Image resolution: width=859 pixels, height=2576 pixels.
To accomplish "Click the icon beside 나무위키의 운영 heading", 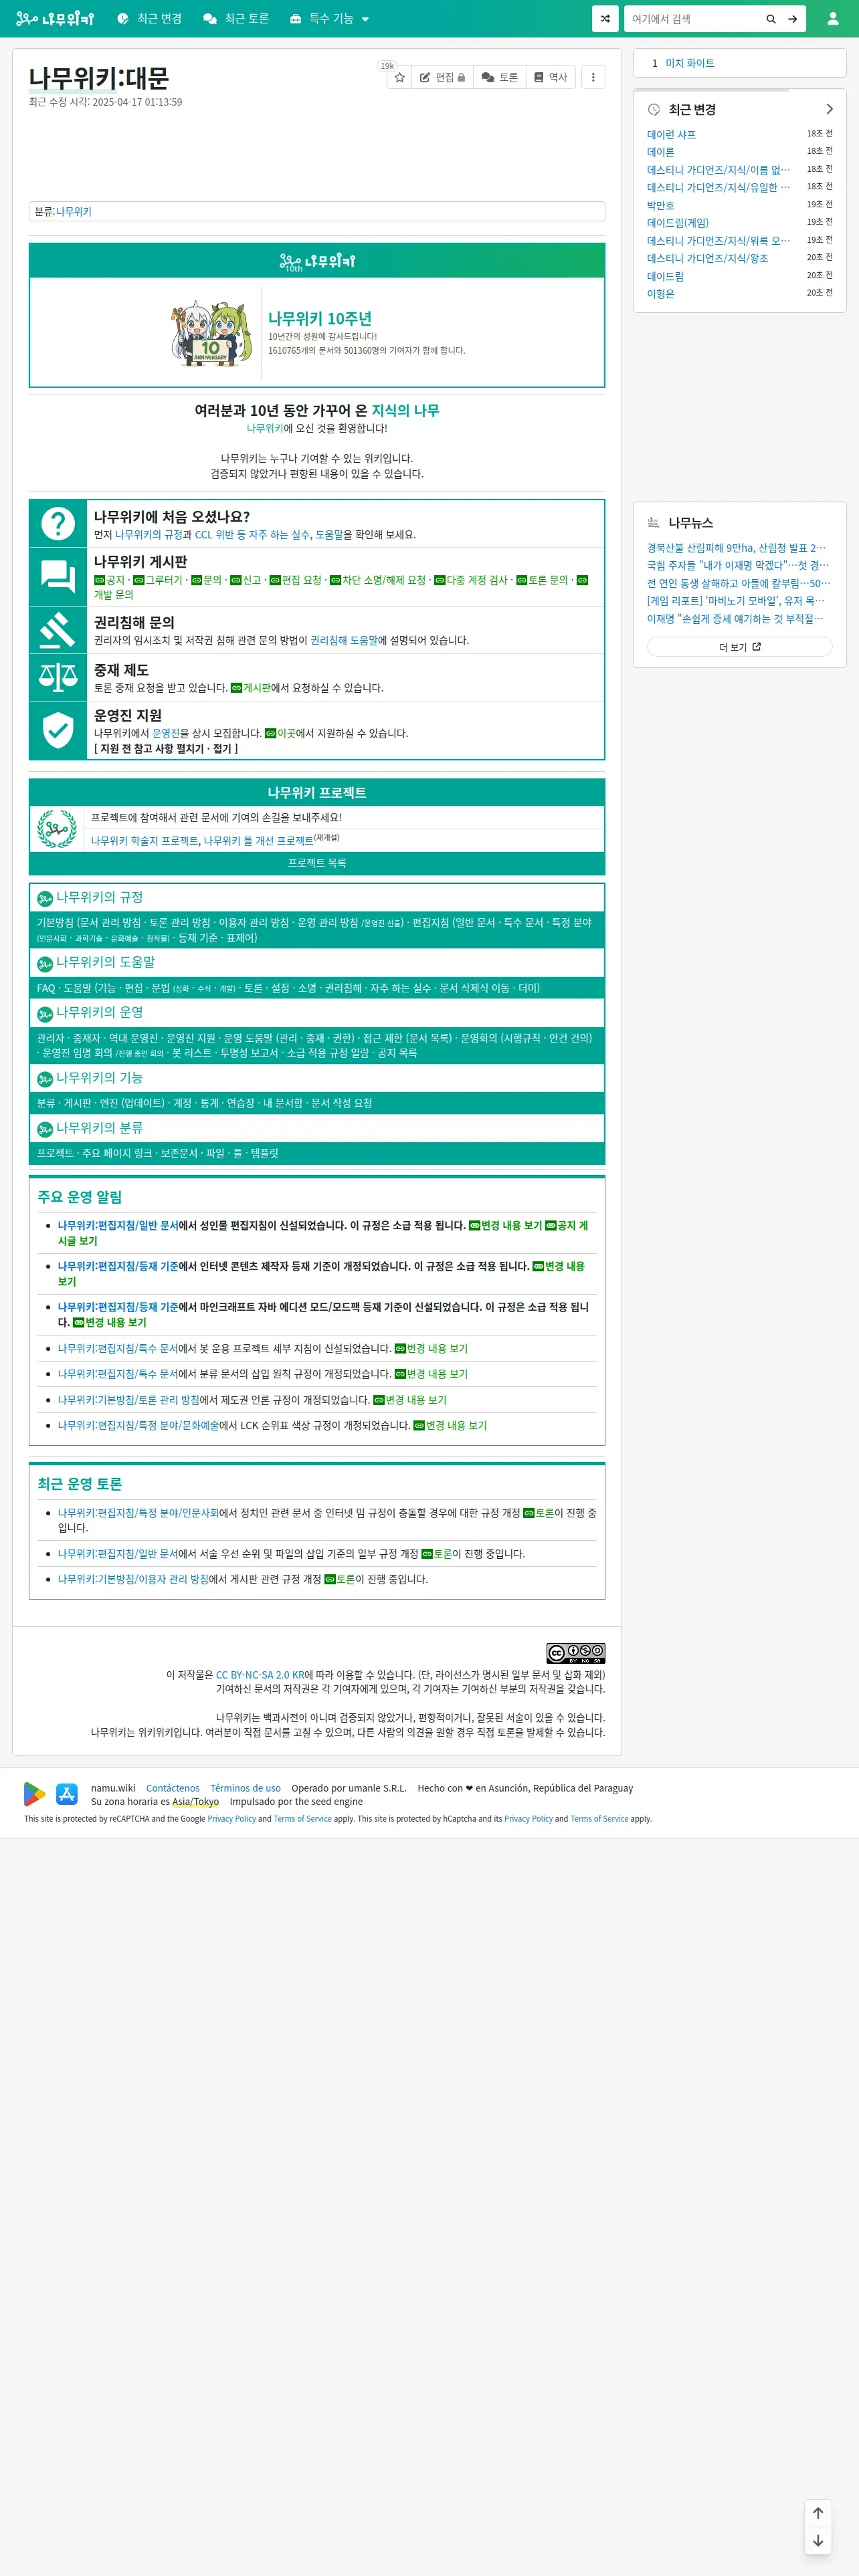I will pyautogui.click(x=45, y=1014).
